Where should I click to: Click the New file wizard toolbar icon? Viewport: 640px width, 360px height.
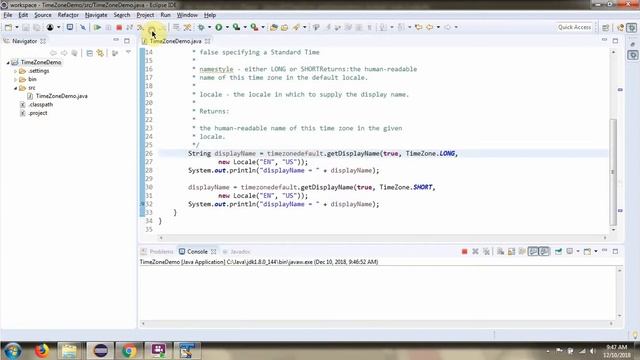coord(8,27)
